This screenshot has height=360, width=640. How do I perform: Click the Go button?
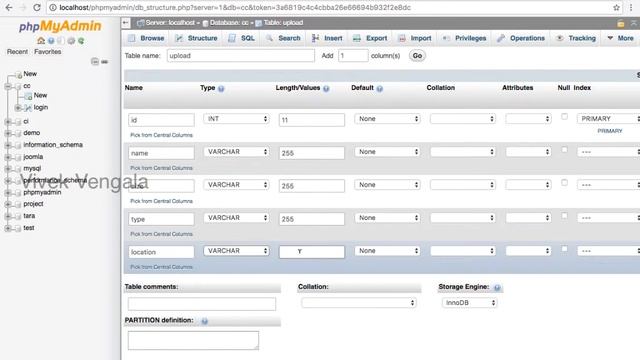pyautogui.click(x=417, y=56)
